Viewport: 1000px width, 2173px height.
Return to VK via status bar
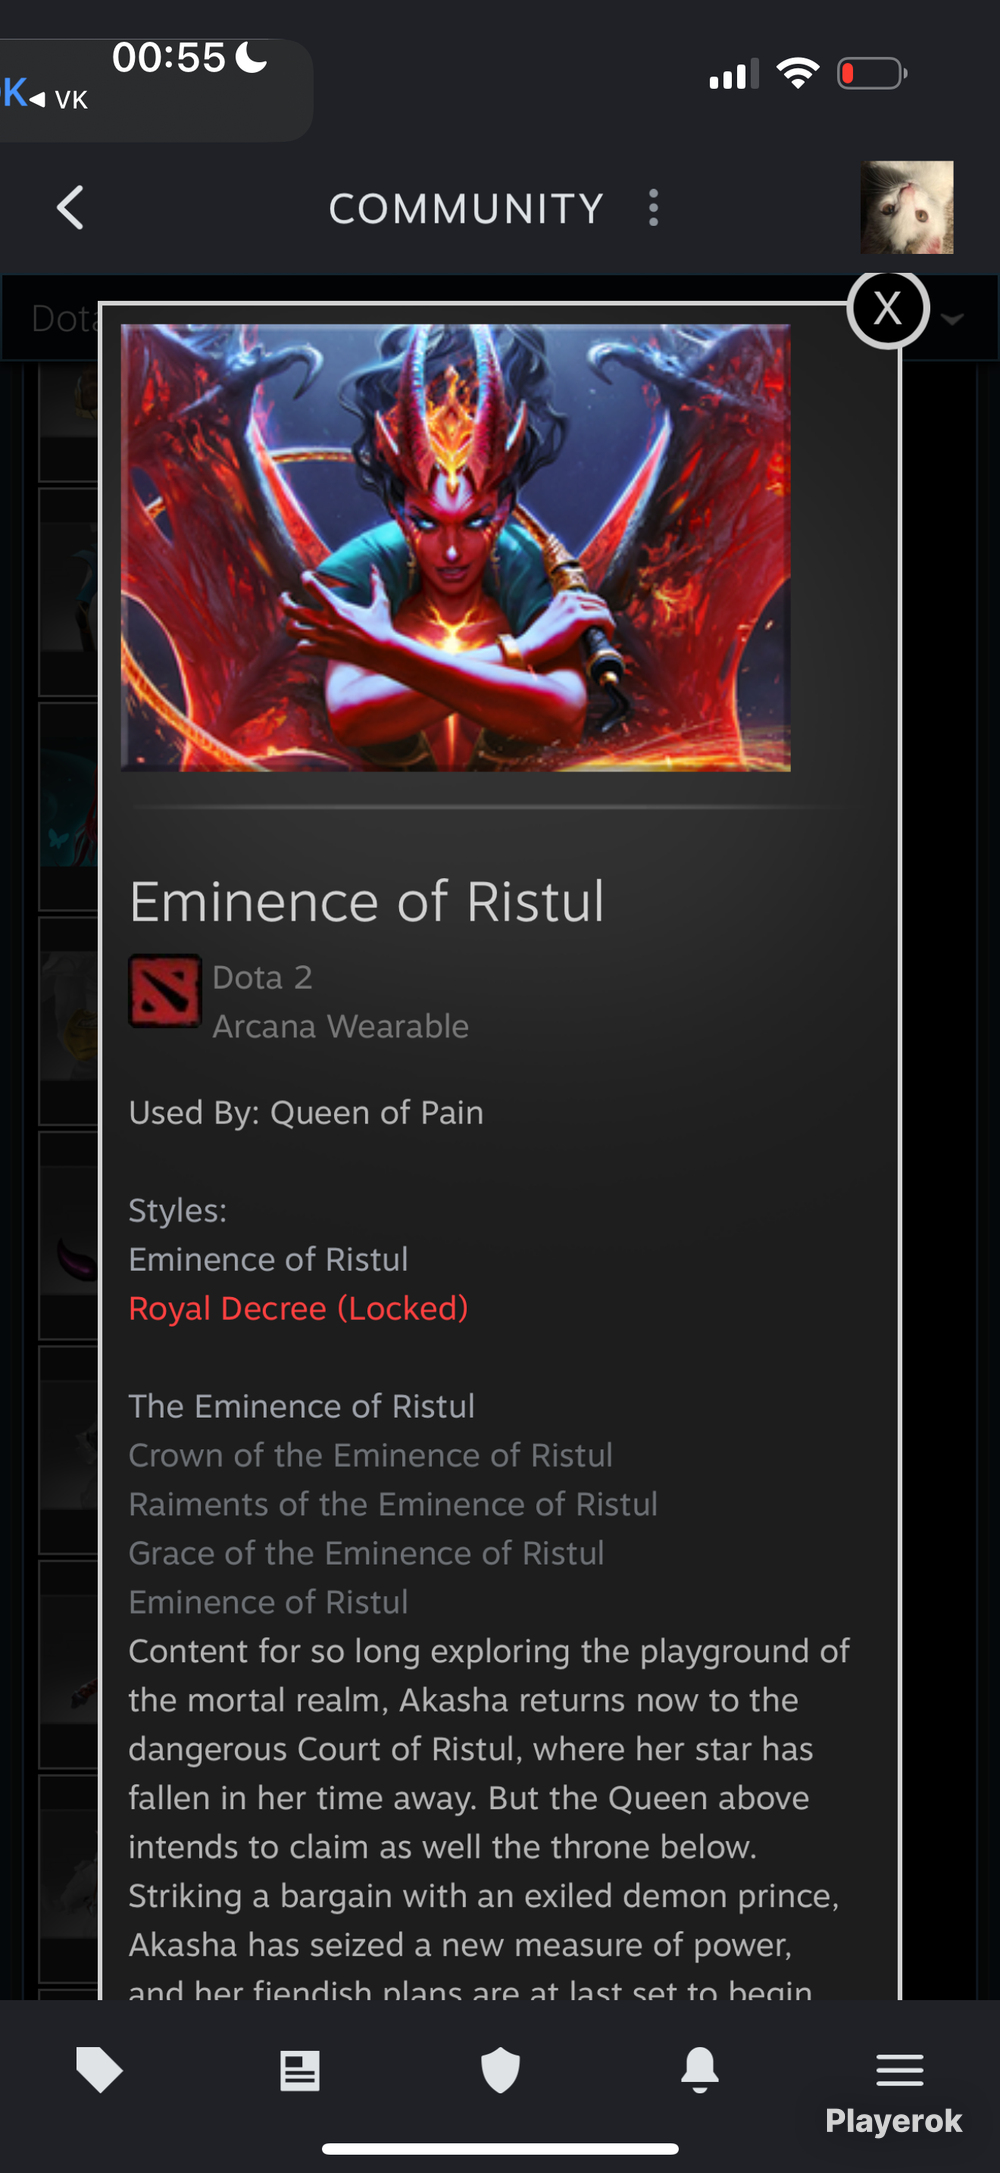pos(46,96)
